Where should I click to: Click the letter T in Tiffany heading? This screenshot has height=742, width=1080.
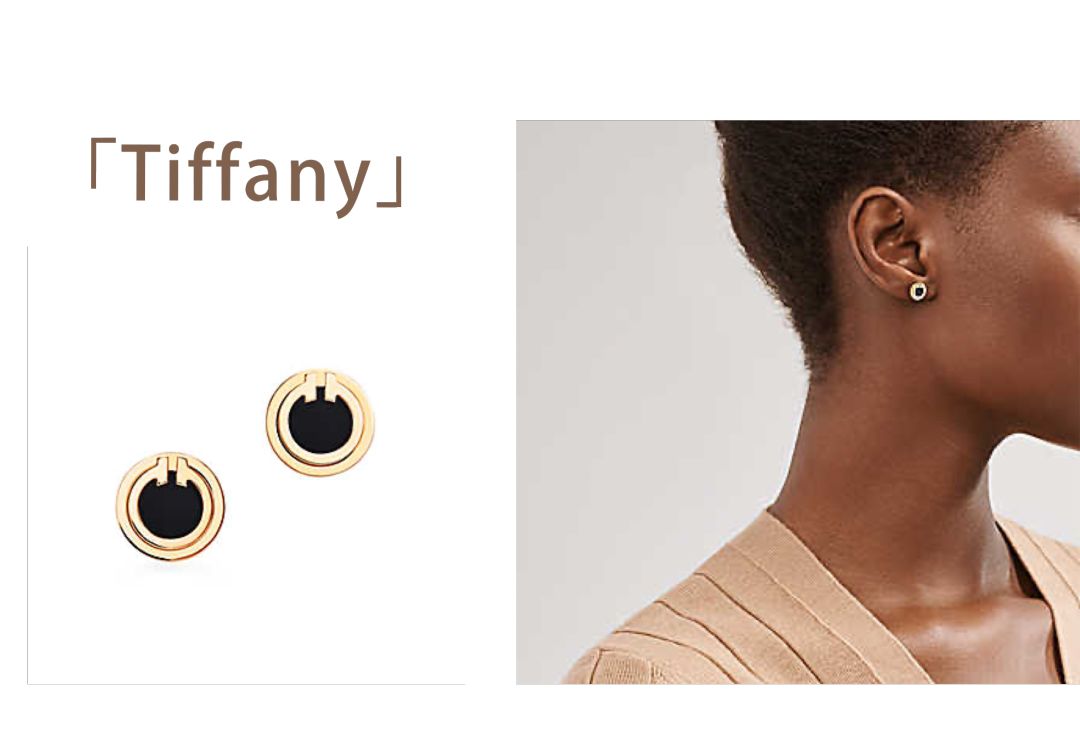click(143, 172)
